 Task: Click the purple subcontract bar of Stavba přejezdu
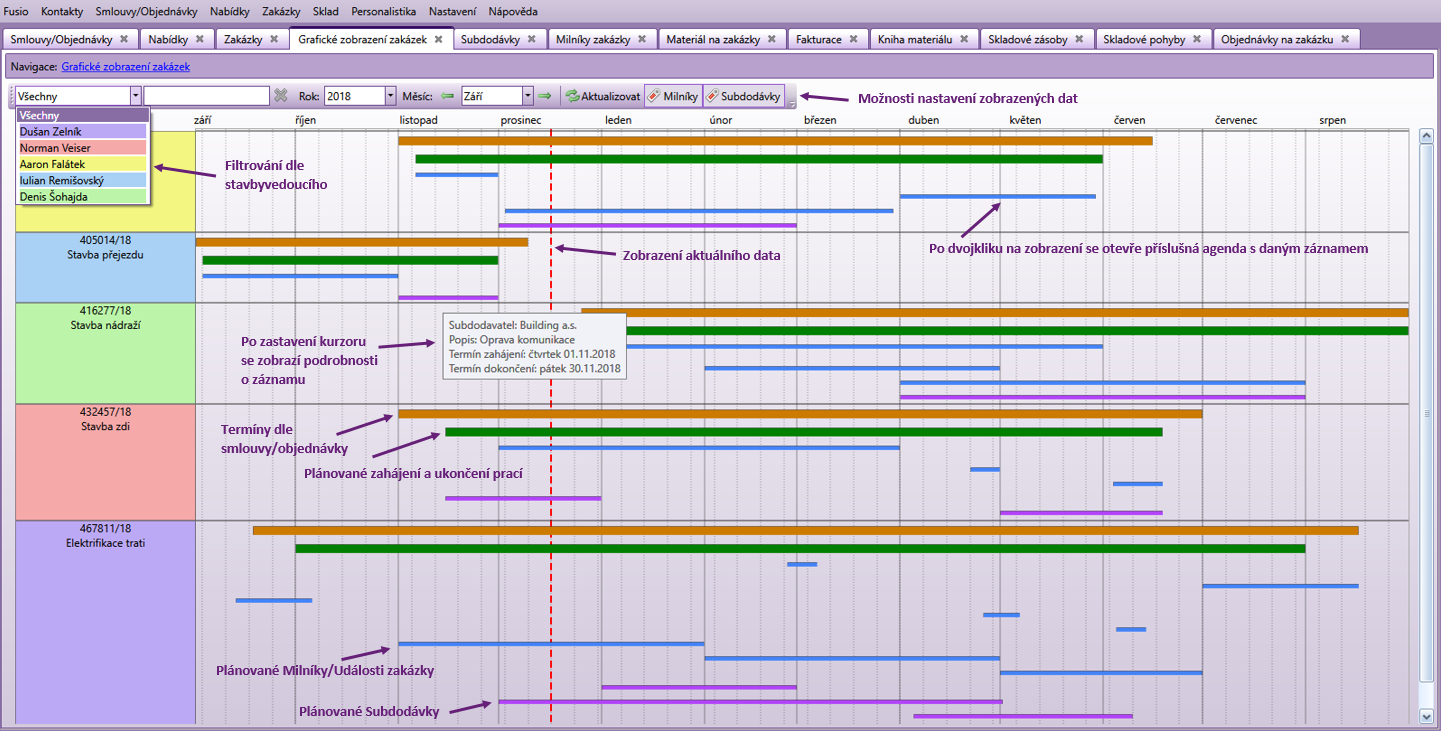[x=448, y=297]
